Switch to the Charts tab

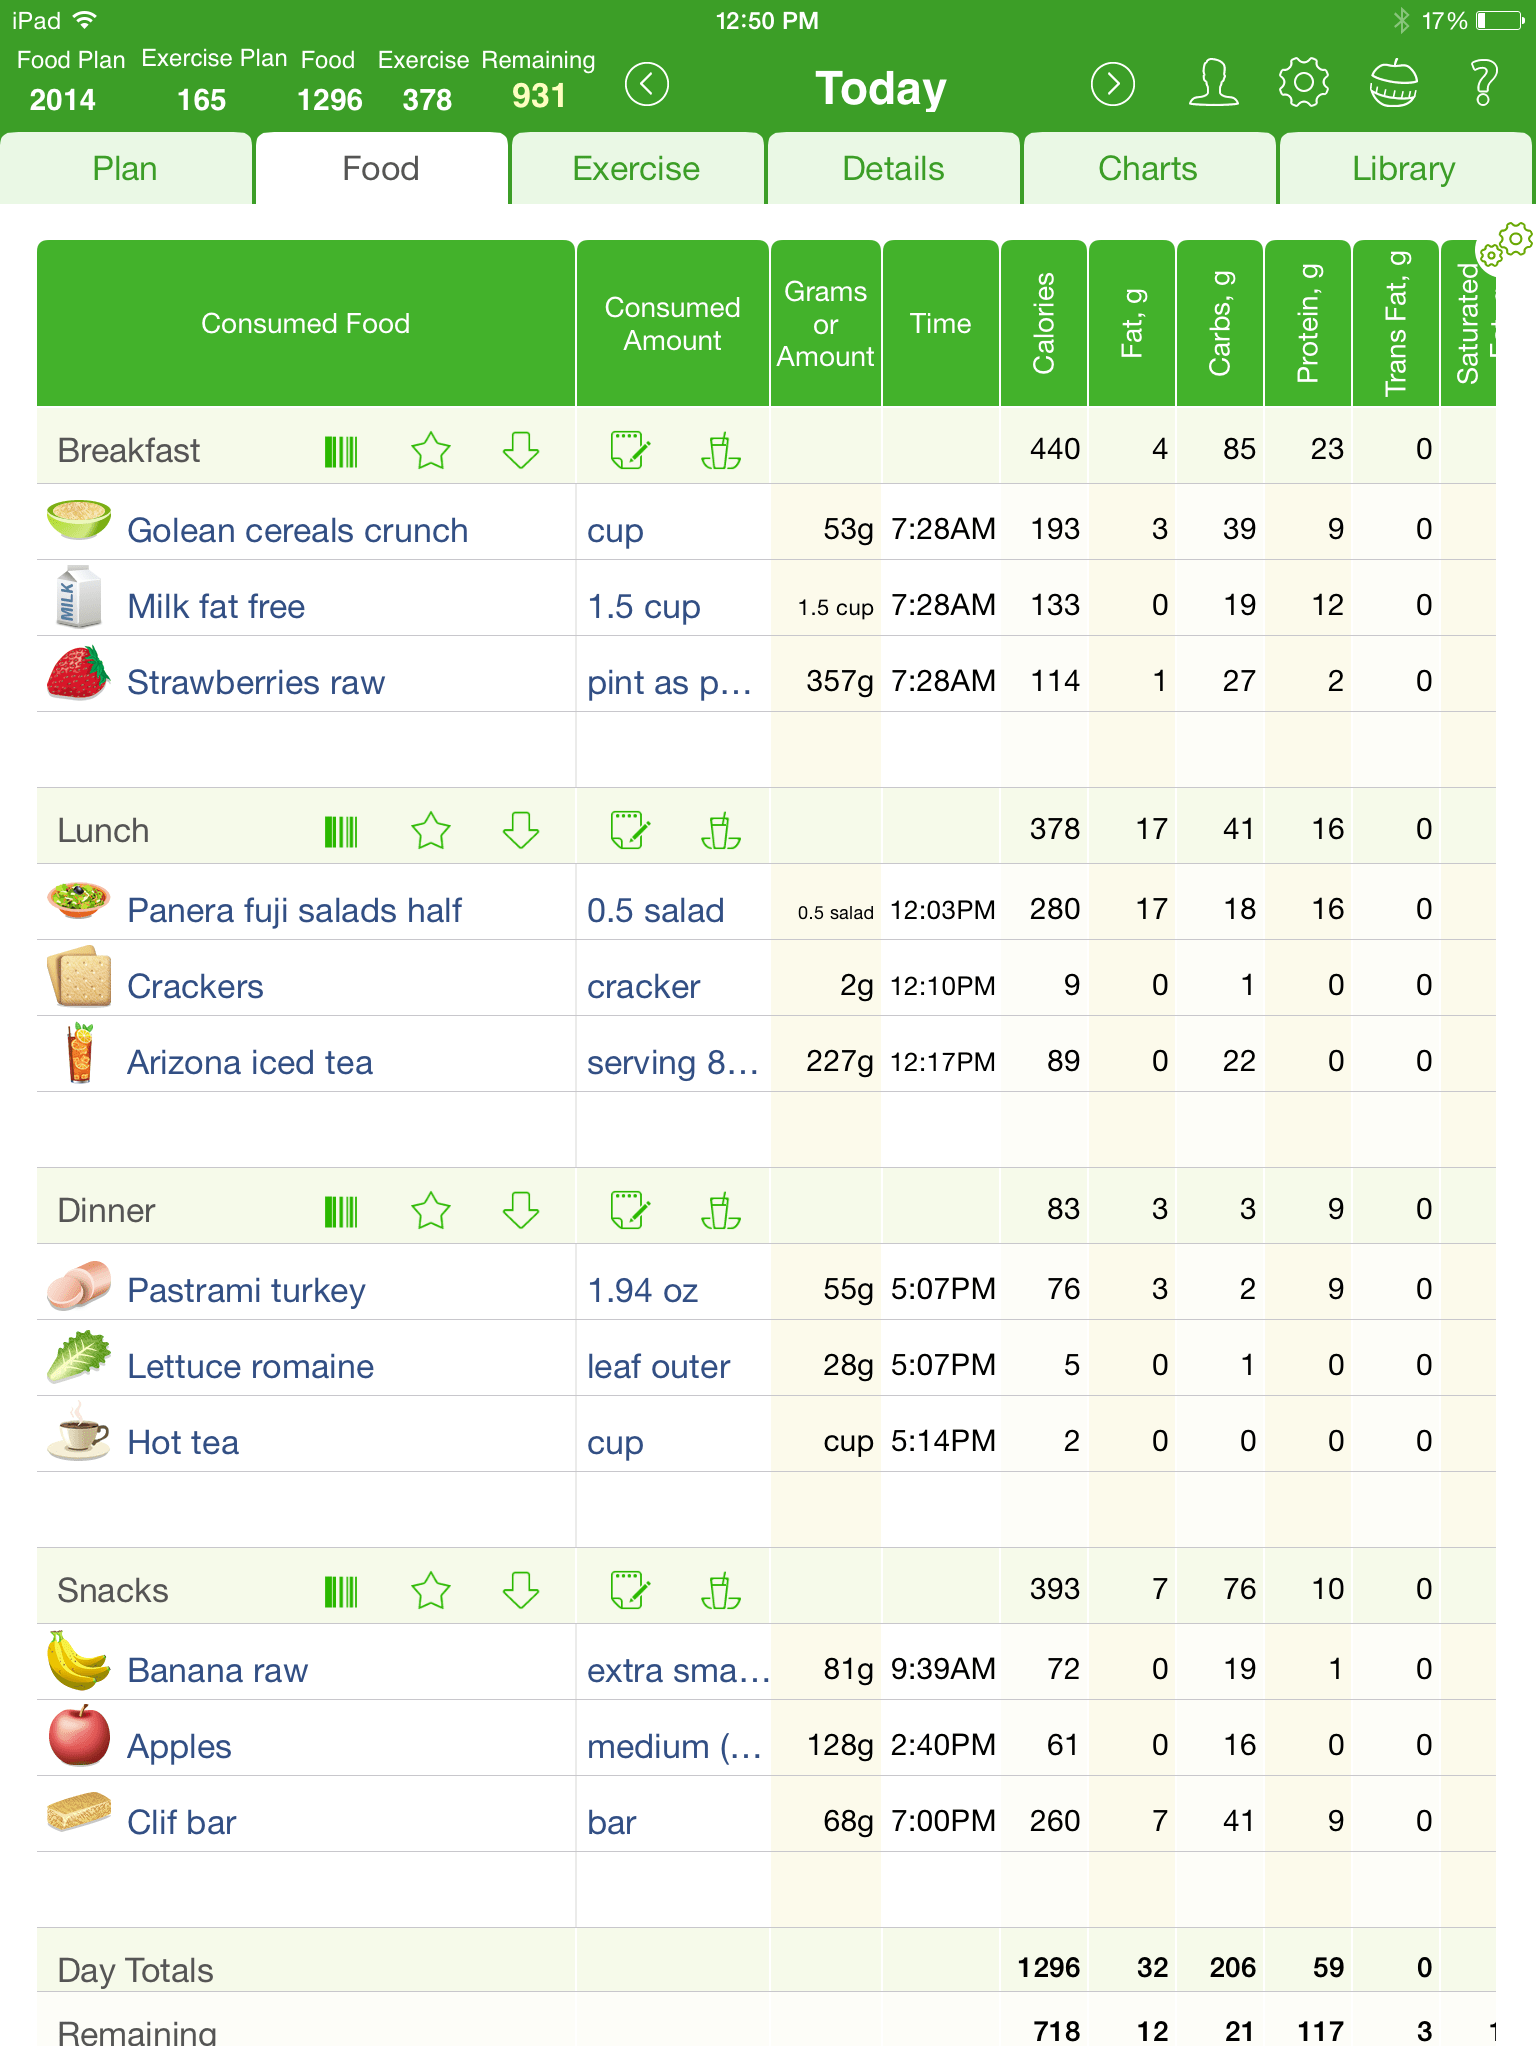pos(1147,168)
